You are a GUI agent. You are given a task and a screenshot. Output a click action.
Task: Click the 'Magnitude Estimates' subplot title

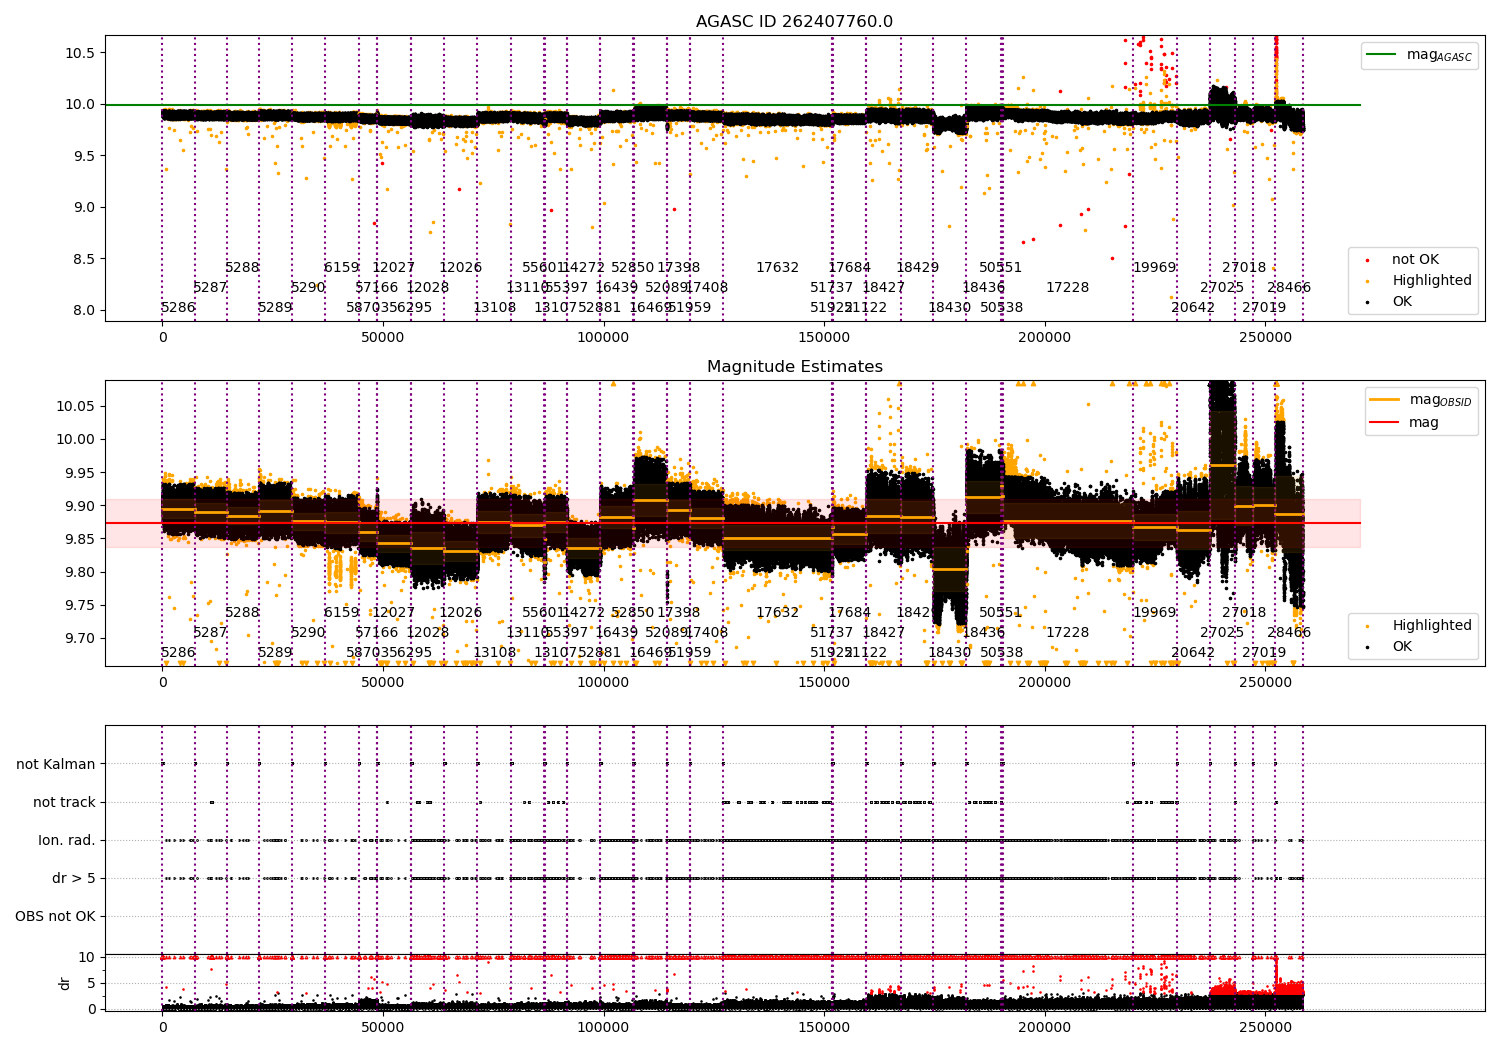pyautogui.click(x=795, y=367)
